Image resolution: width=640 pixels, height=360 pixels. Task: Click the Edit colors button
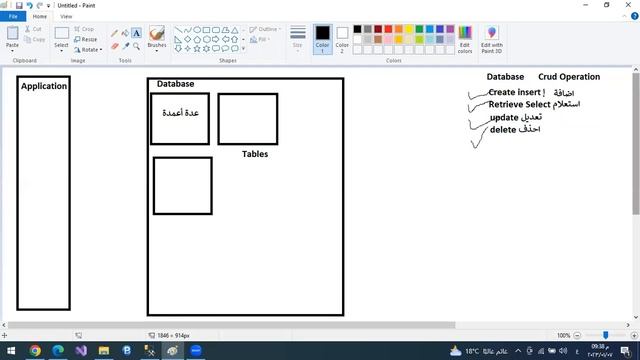(465, 40)
